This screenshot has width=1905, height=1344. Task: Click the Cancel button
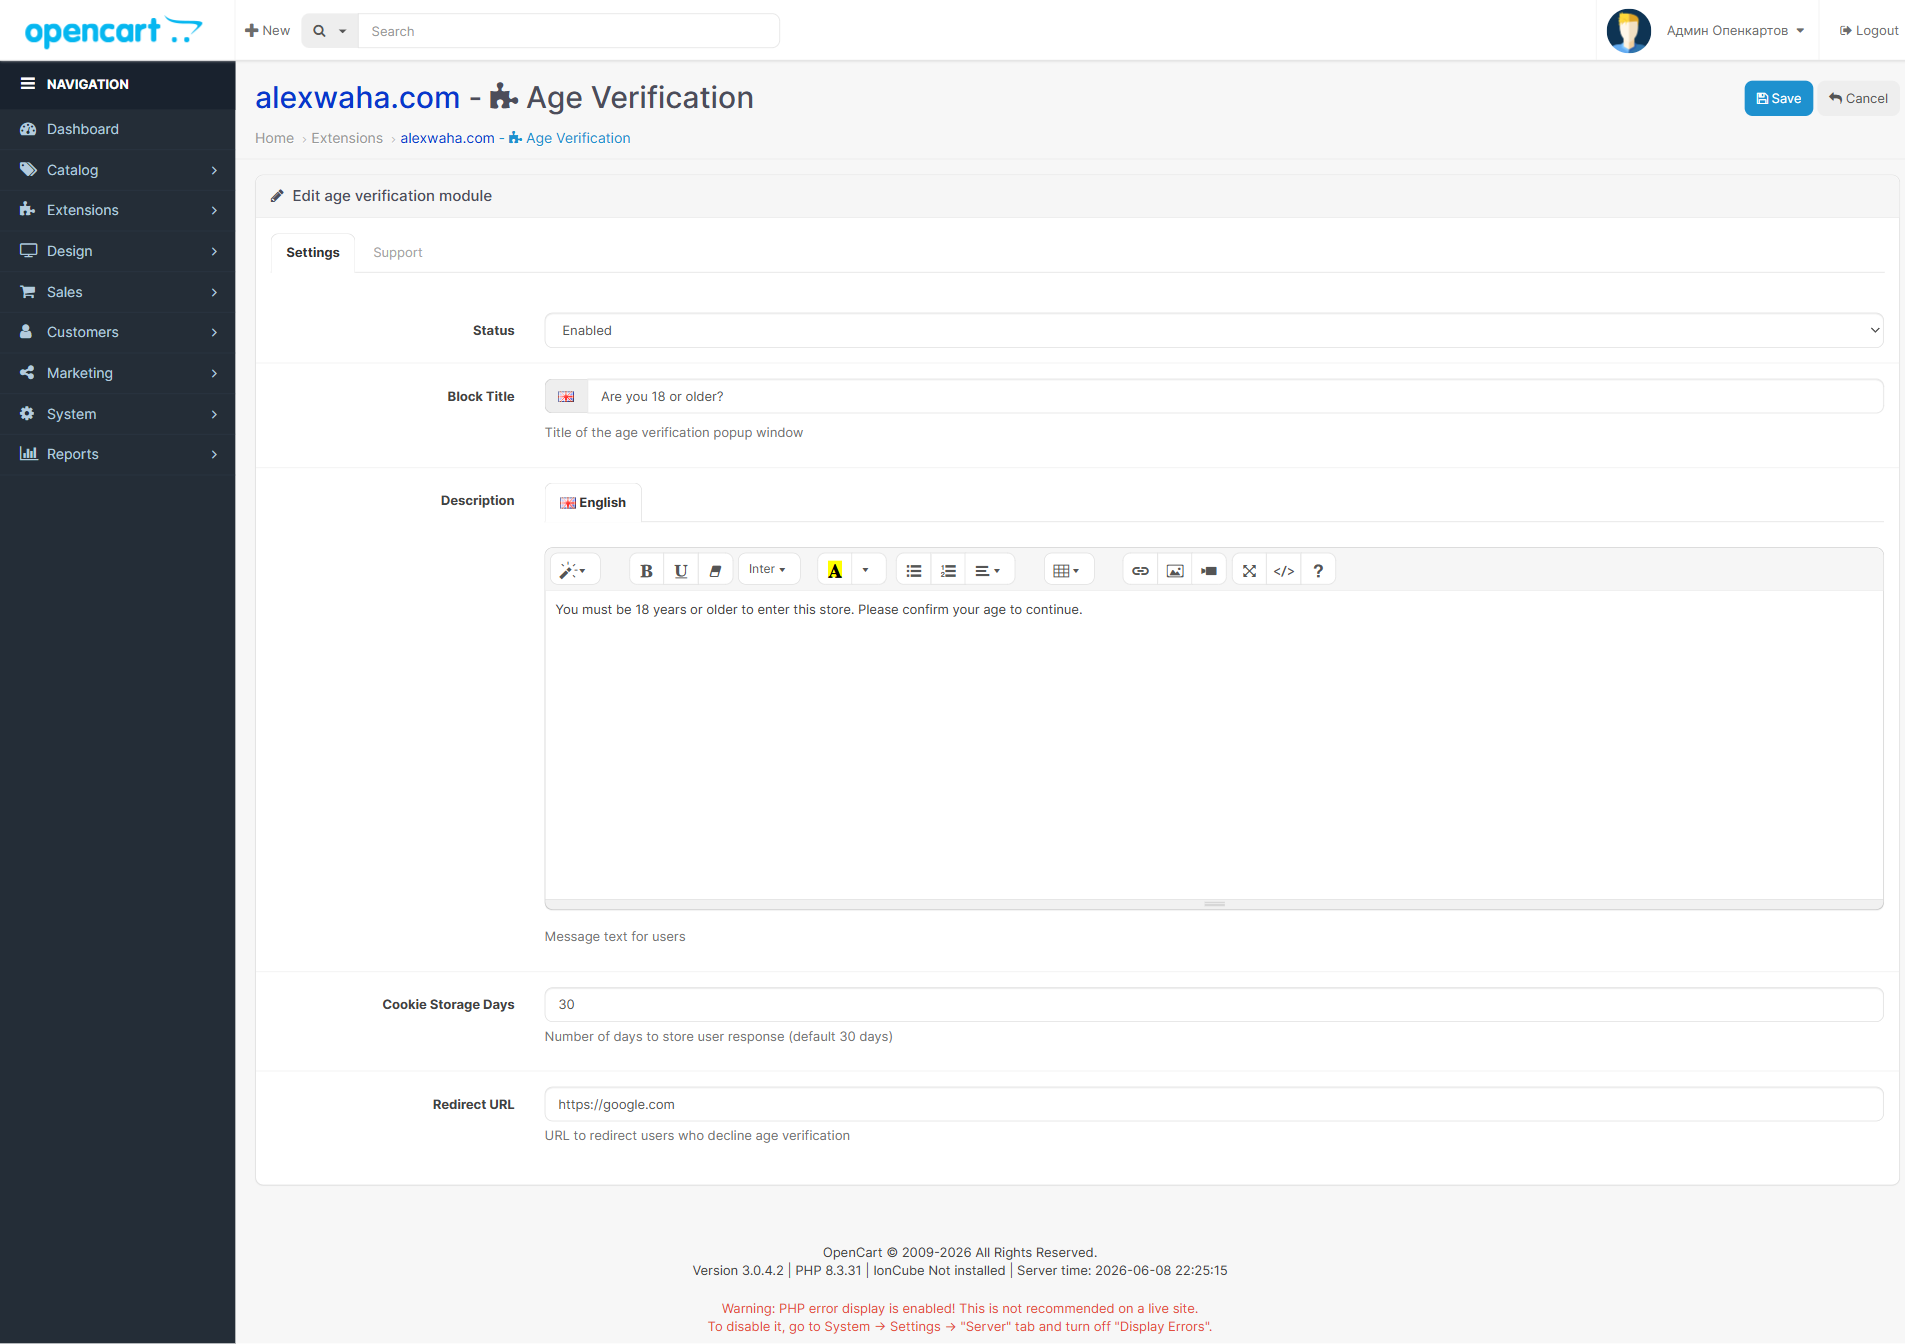pyautogui.click(x=1858, y=98)
